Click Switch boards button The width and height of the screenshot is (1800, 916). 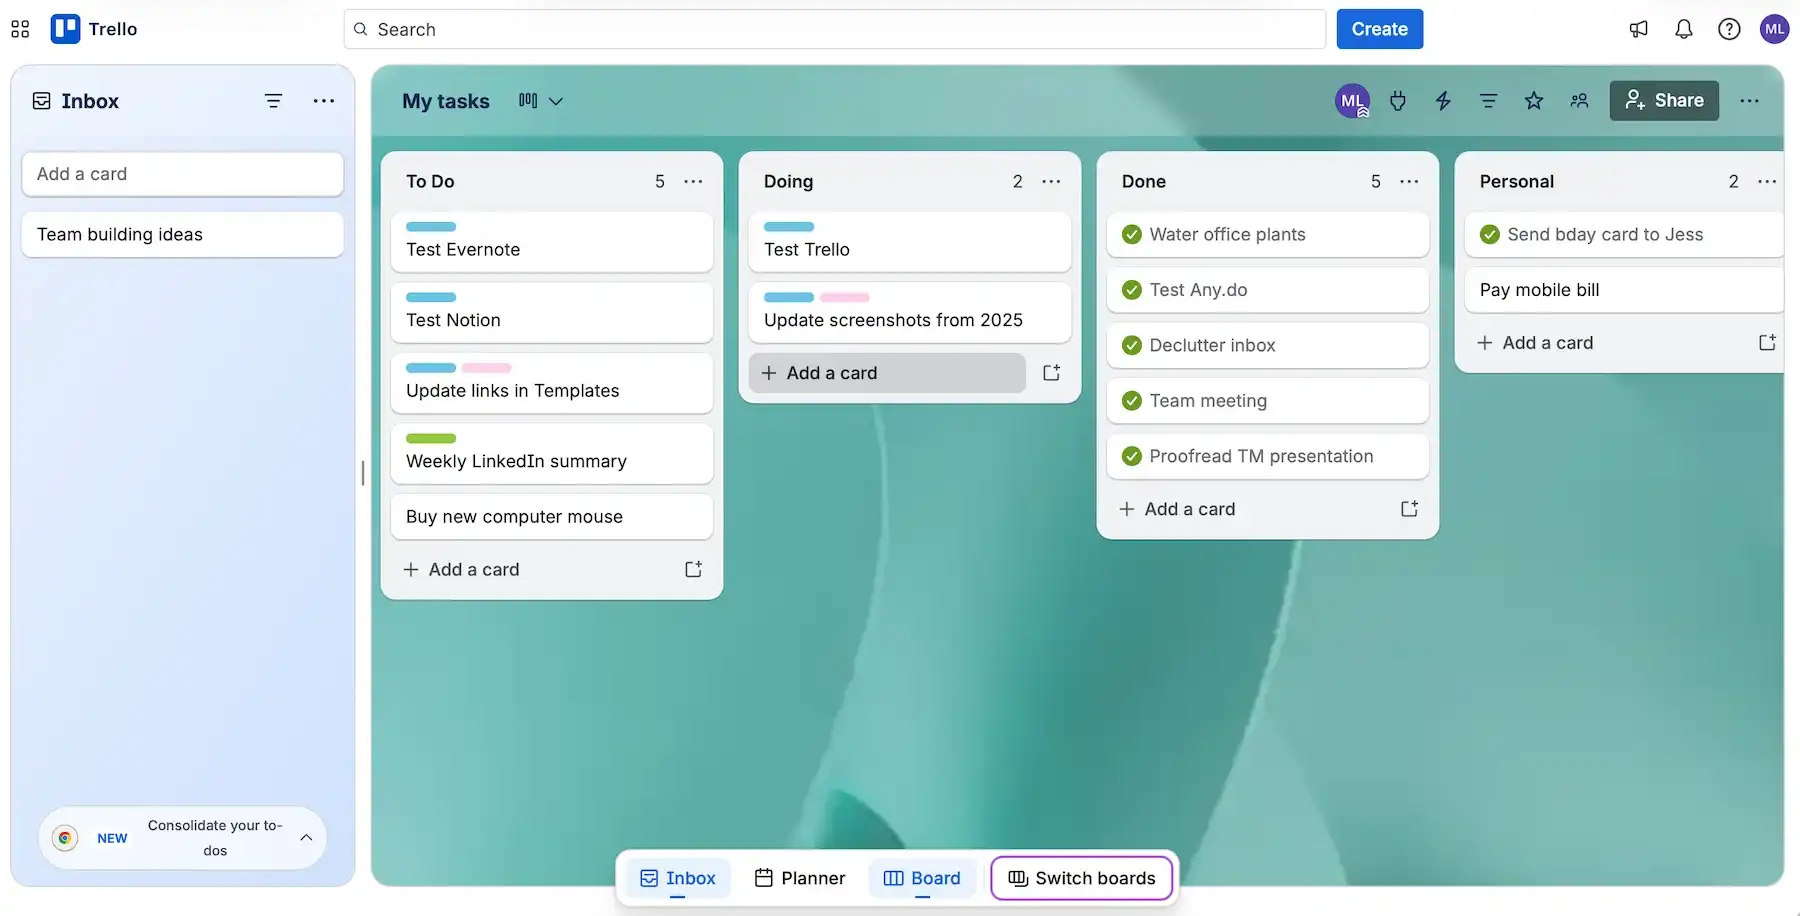(x=1082, y=878)
